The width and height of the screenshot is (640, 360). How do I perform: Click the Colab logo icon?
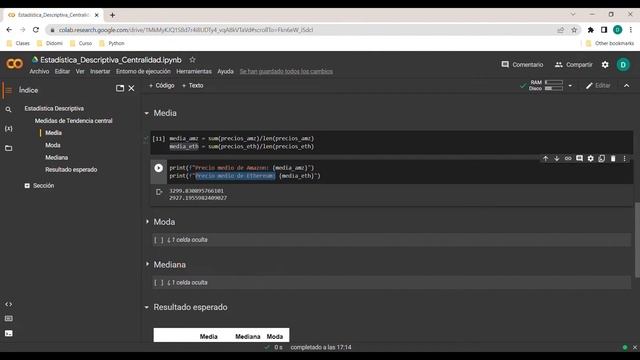[14, 64]
